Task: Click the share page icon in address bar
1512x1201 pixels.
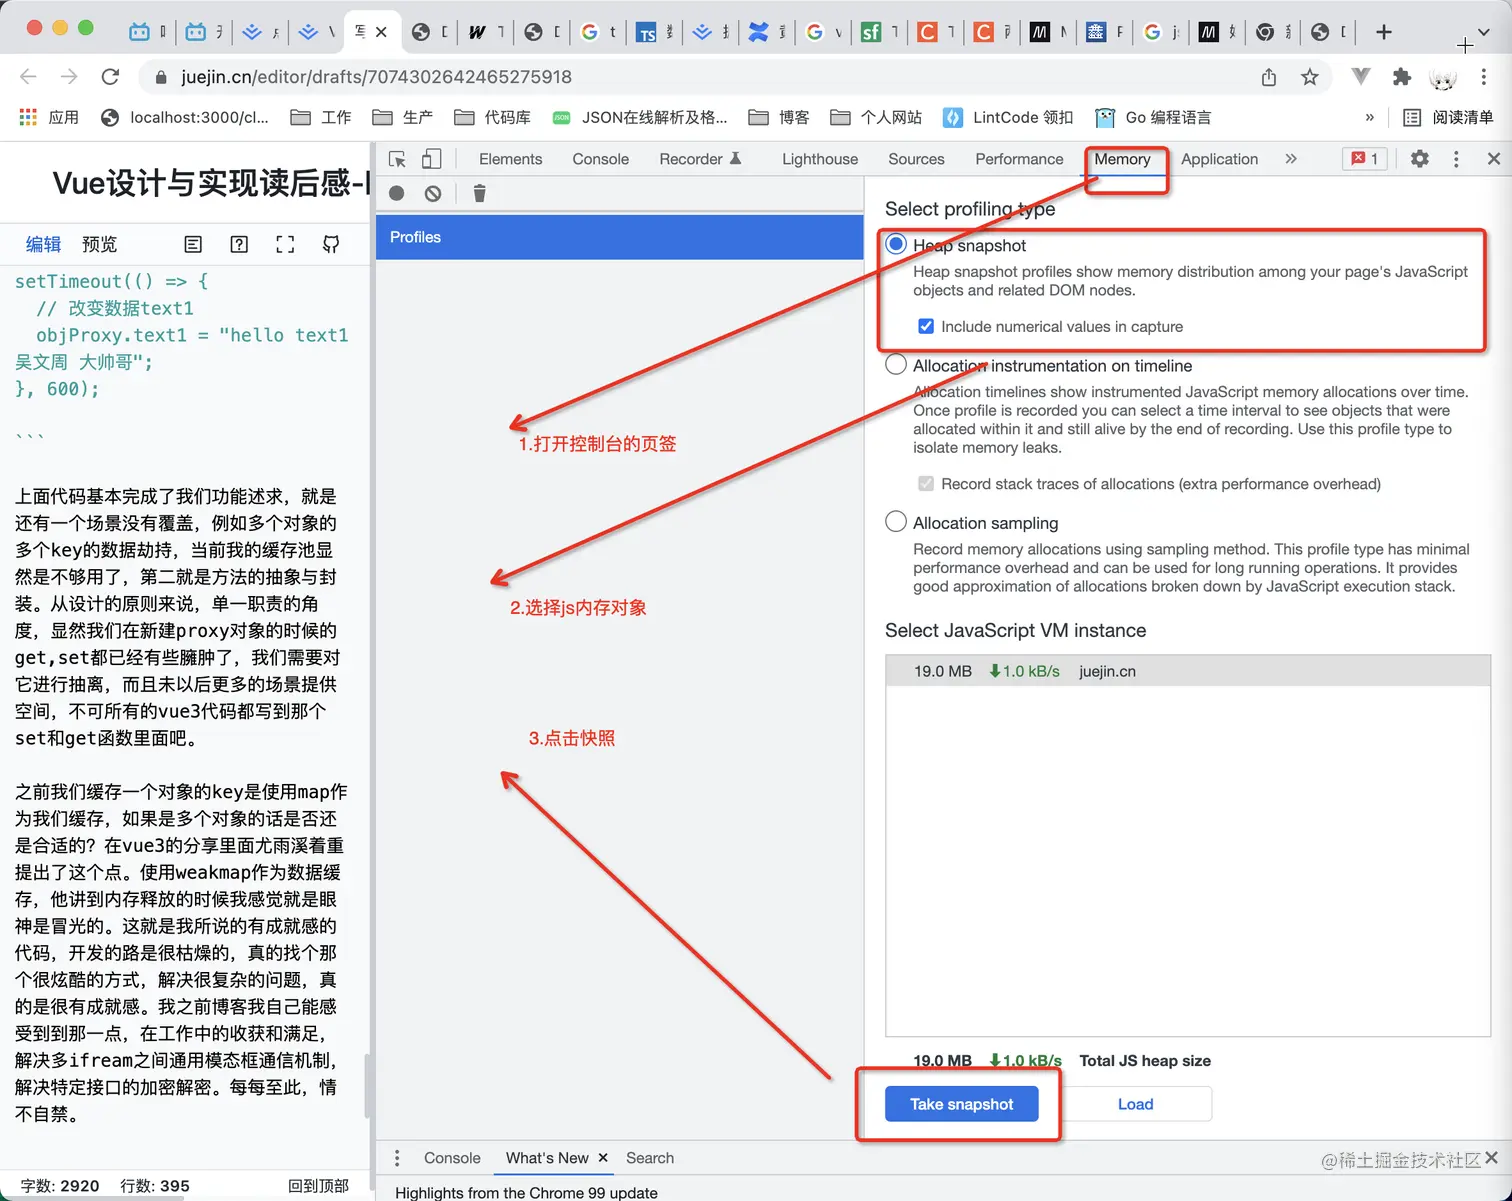Action: [x=1269, y=77]
